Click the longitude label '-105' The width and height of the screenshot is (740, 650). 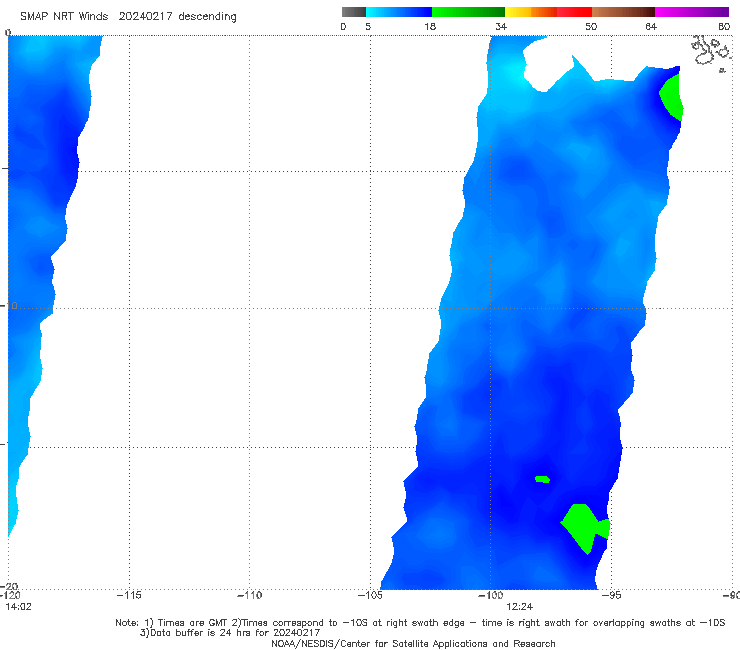pyautogui.click(x=370, y=595)
